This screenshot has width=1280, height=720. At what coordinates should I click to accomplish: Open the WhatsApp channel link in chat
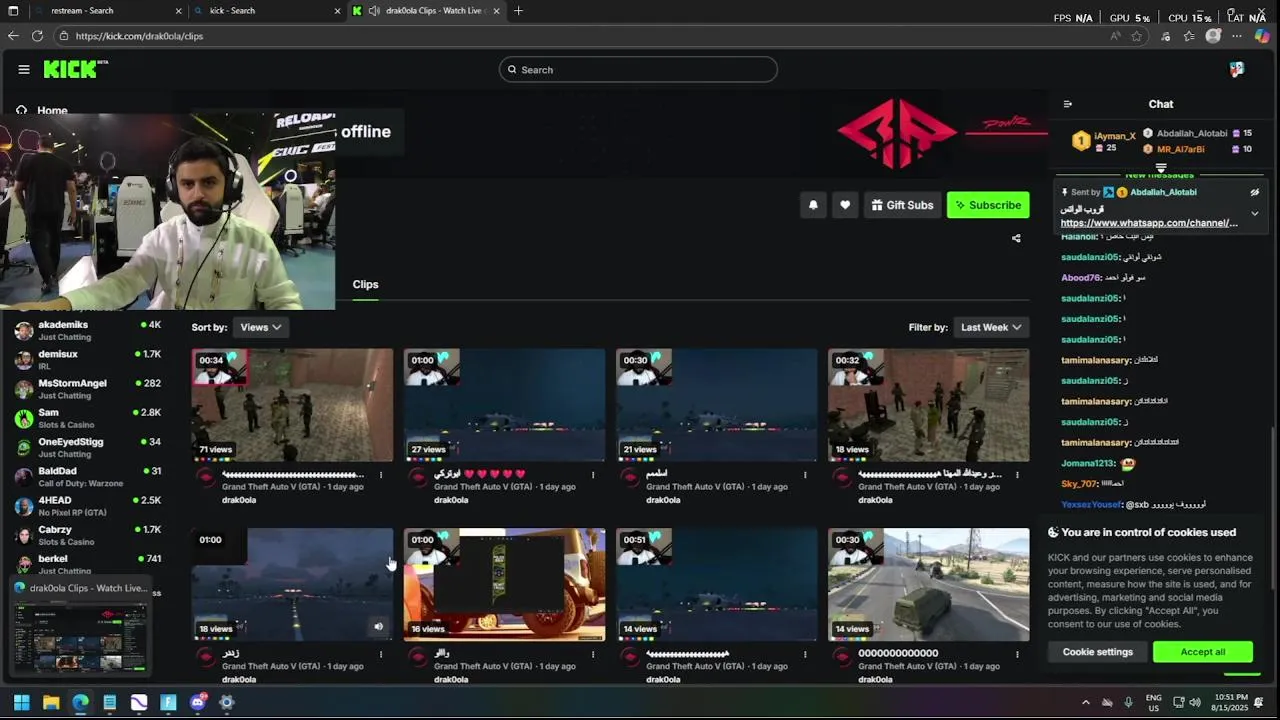[1149, 223]
